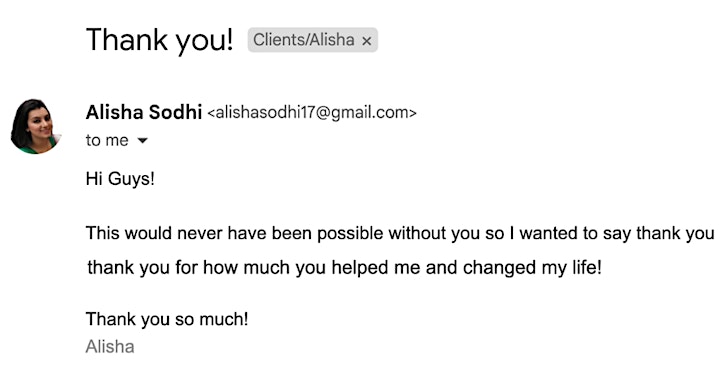720x378 pixels.
Task: Expand recipient details arrow beside 'to me'
Action: [143, 141]
